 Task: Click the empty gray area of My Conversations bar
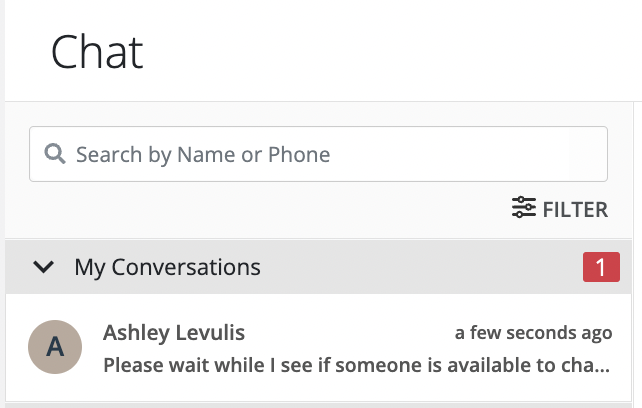pyautogui.click(x=420, y=267)
